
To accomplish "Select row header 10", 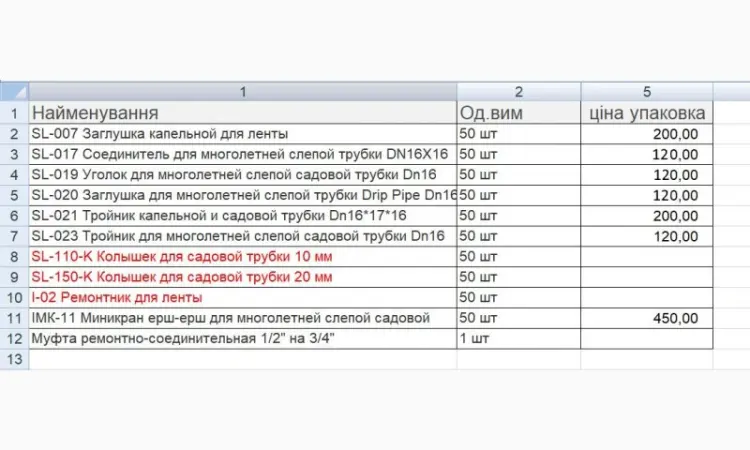I will (14, 297).
